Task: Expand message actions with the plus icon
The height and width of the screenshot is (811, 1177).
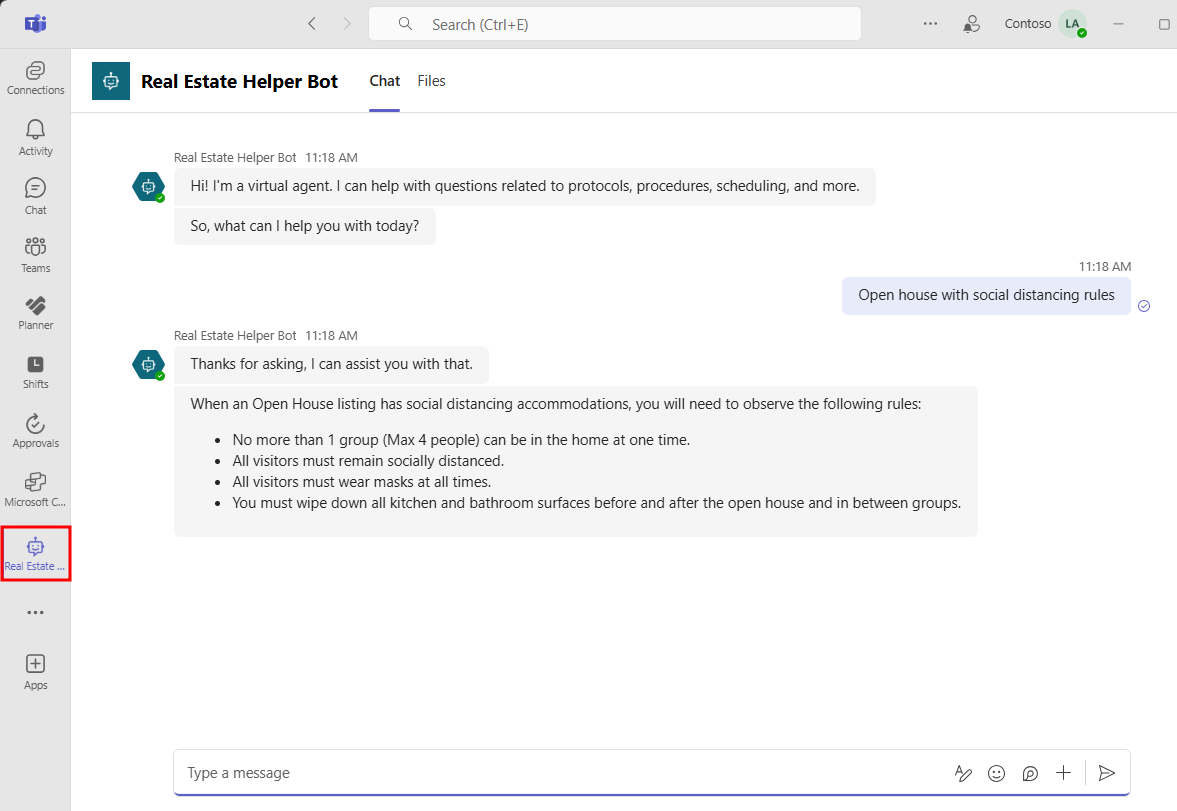Action: pos(1063,773)
